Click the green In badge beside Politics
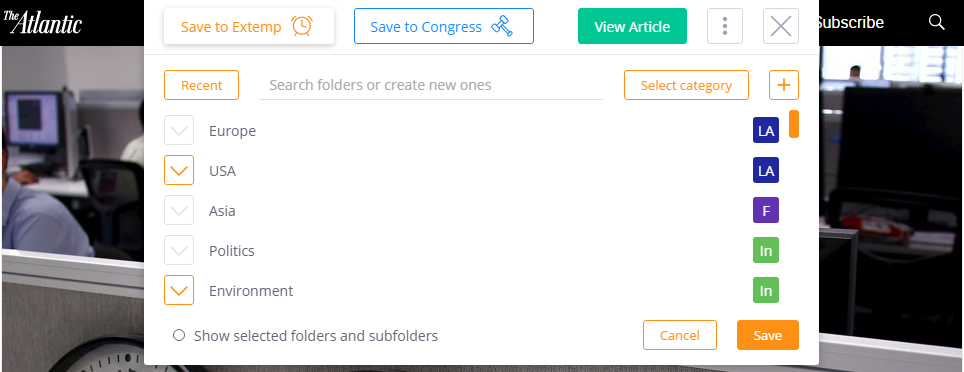964x372 pixels. coord(766,250)
